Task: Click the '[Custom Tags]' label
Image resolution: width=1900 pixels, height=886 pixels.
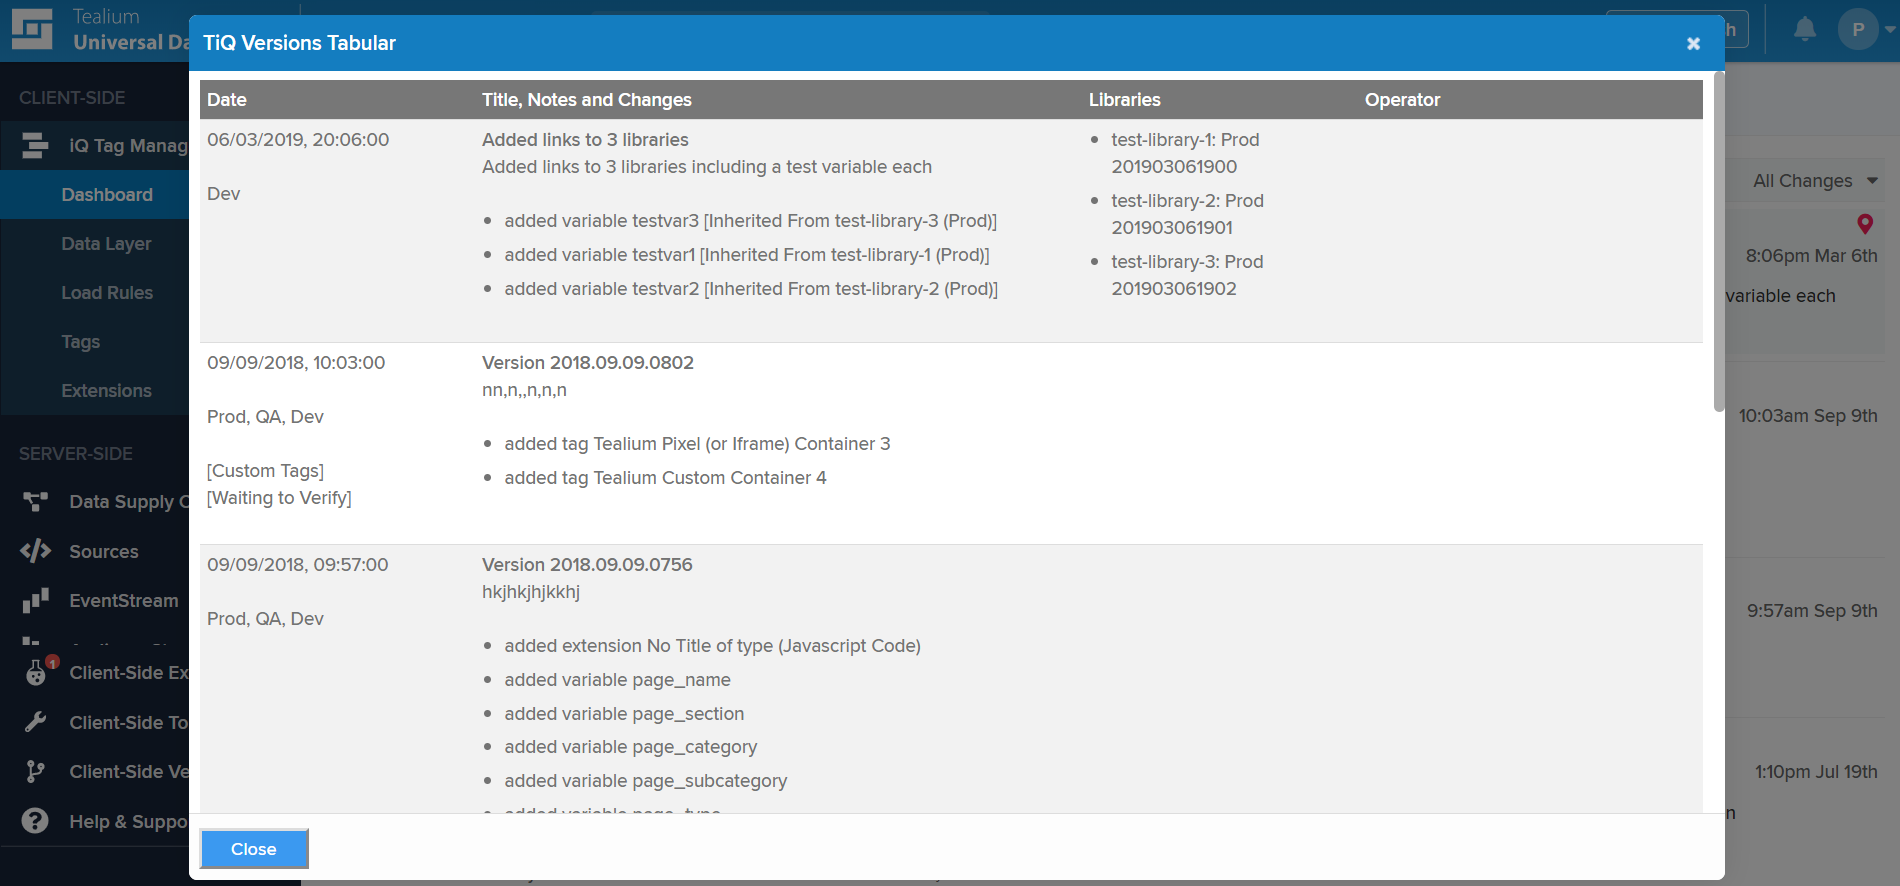Action: coord(265,471)
